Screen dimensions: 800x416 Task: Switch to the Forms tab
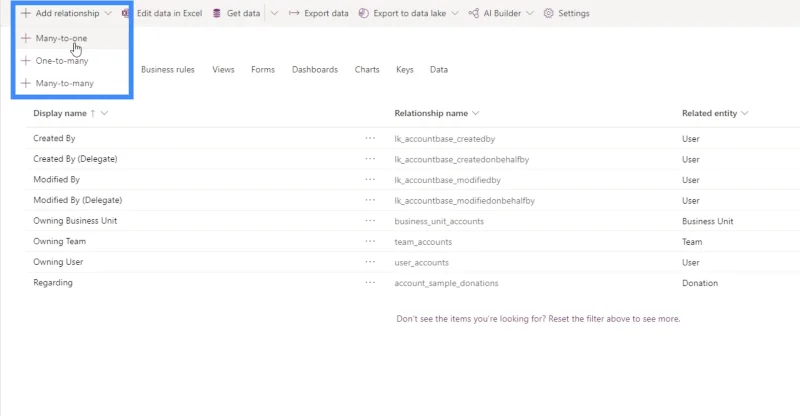coord(263,69)
